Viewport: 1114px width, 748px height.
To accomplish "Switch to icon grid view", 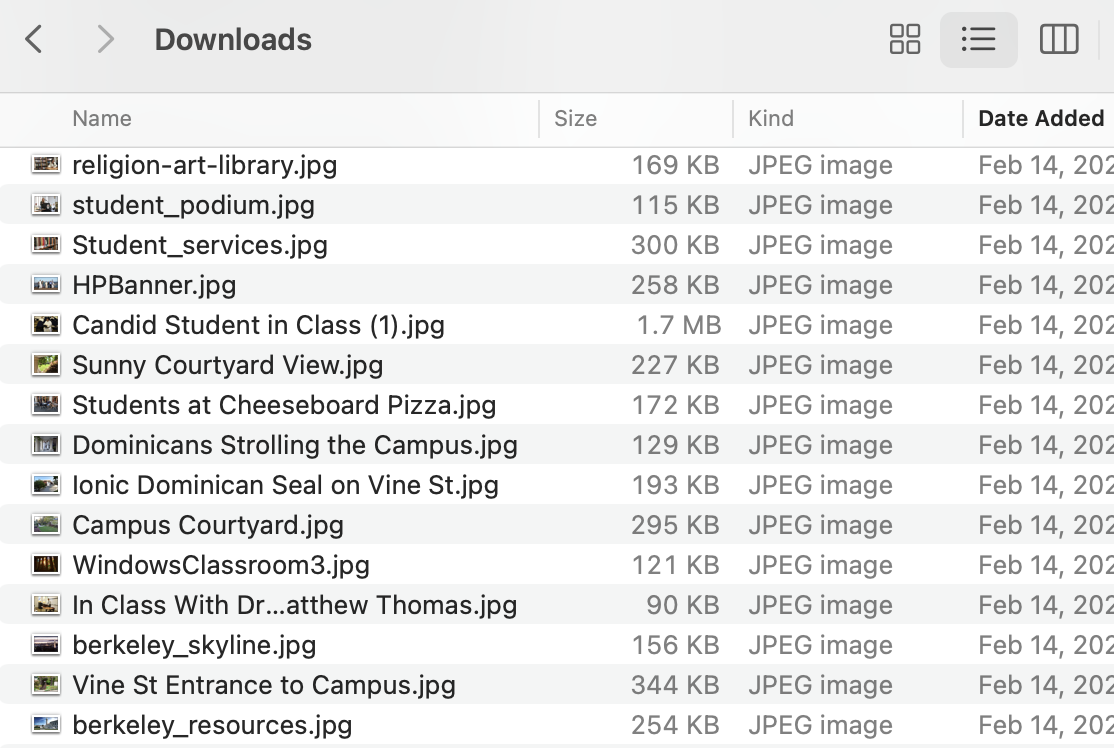I will click(x=904, y=40).
